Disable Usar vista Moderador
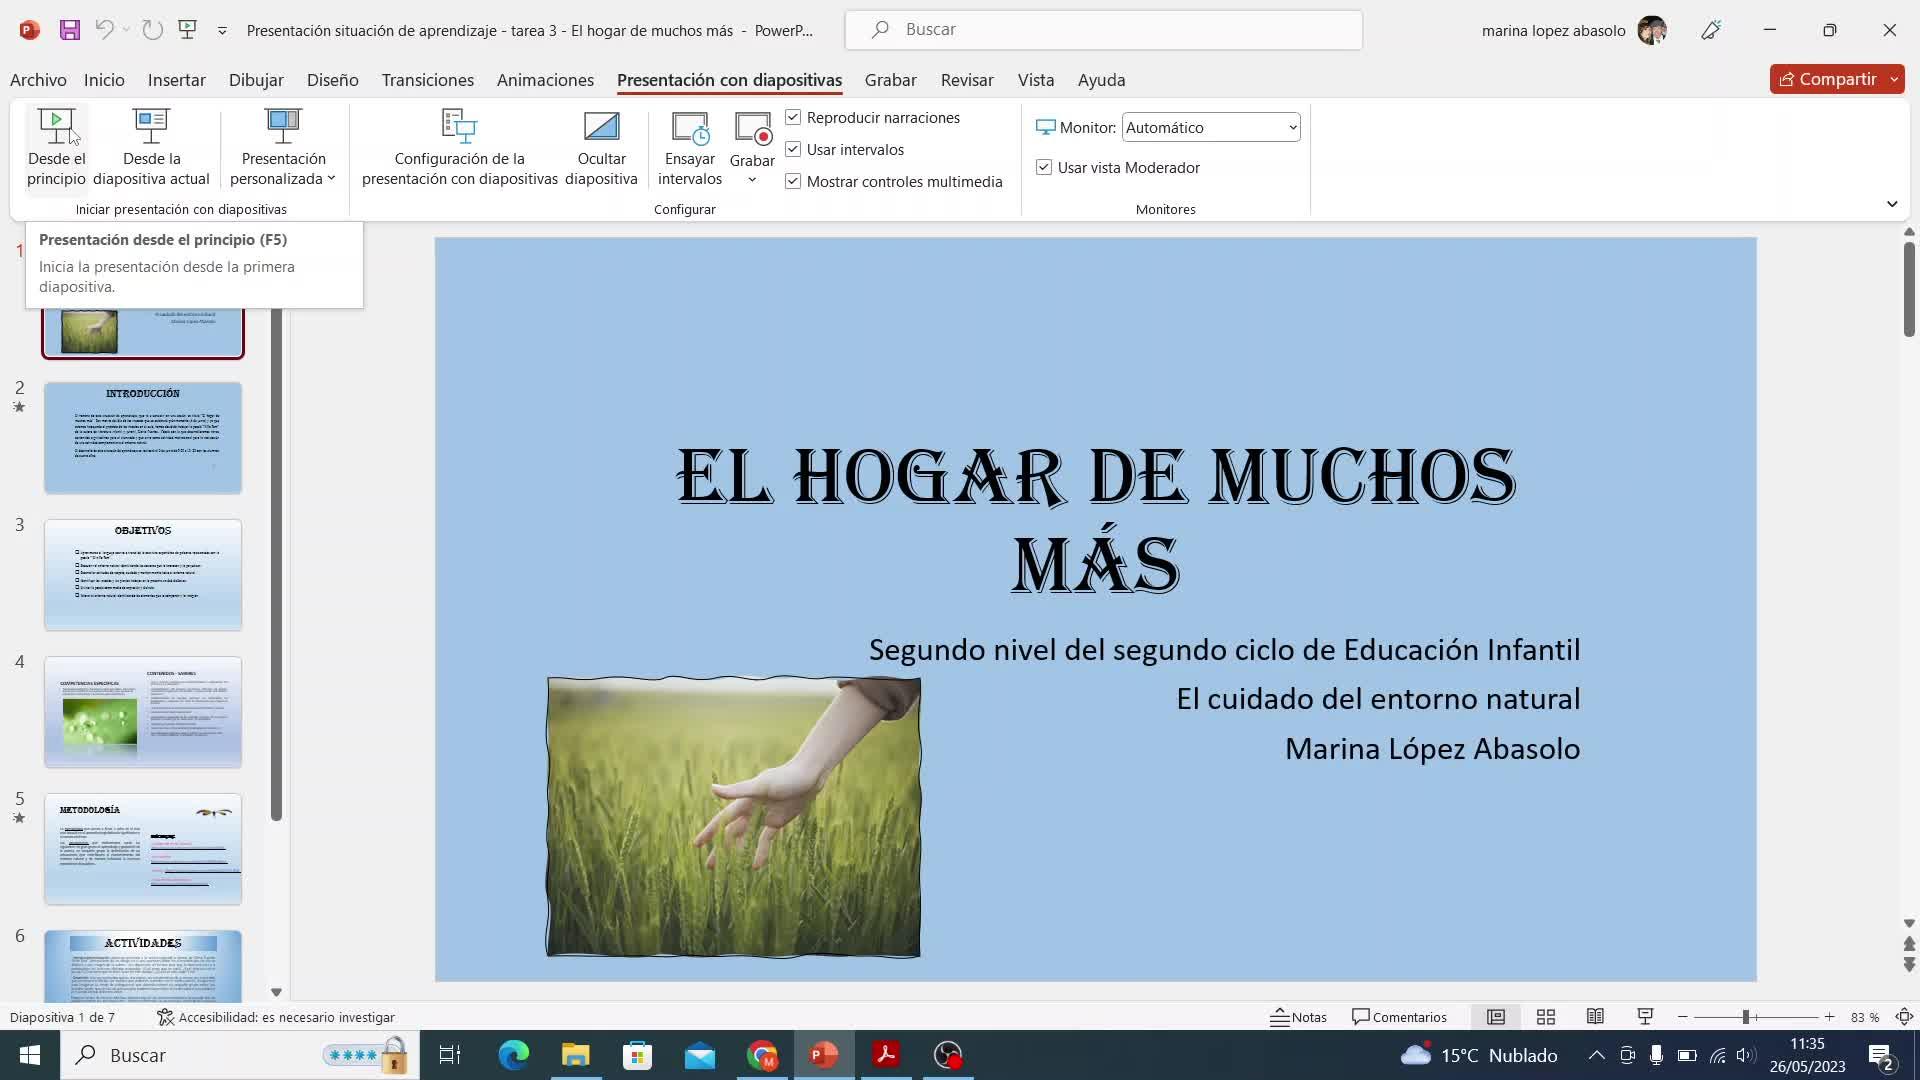 tap(1044, 168)
